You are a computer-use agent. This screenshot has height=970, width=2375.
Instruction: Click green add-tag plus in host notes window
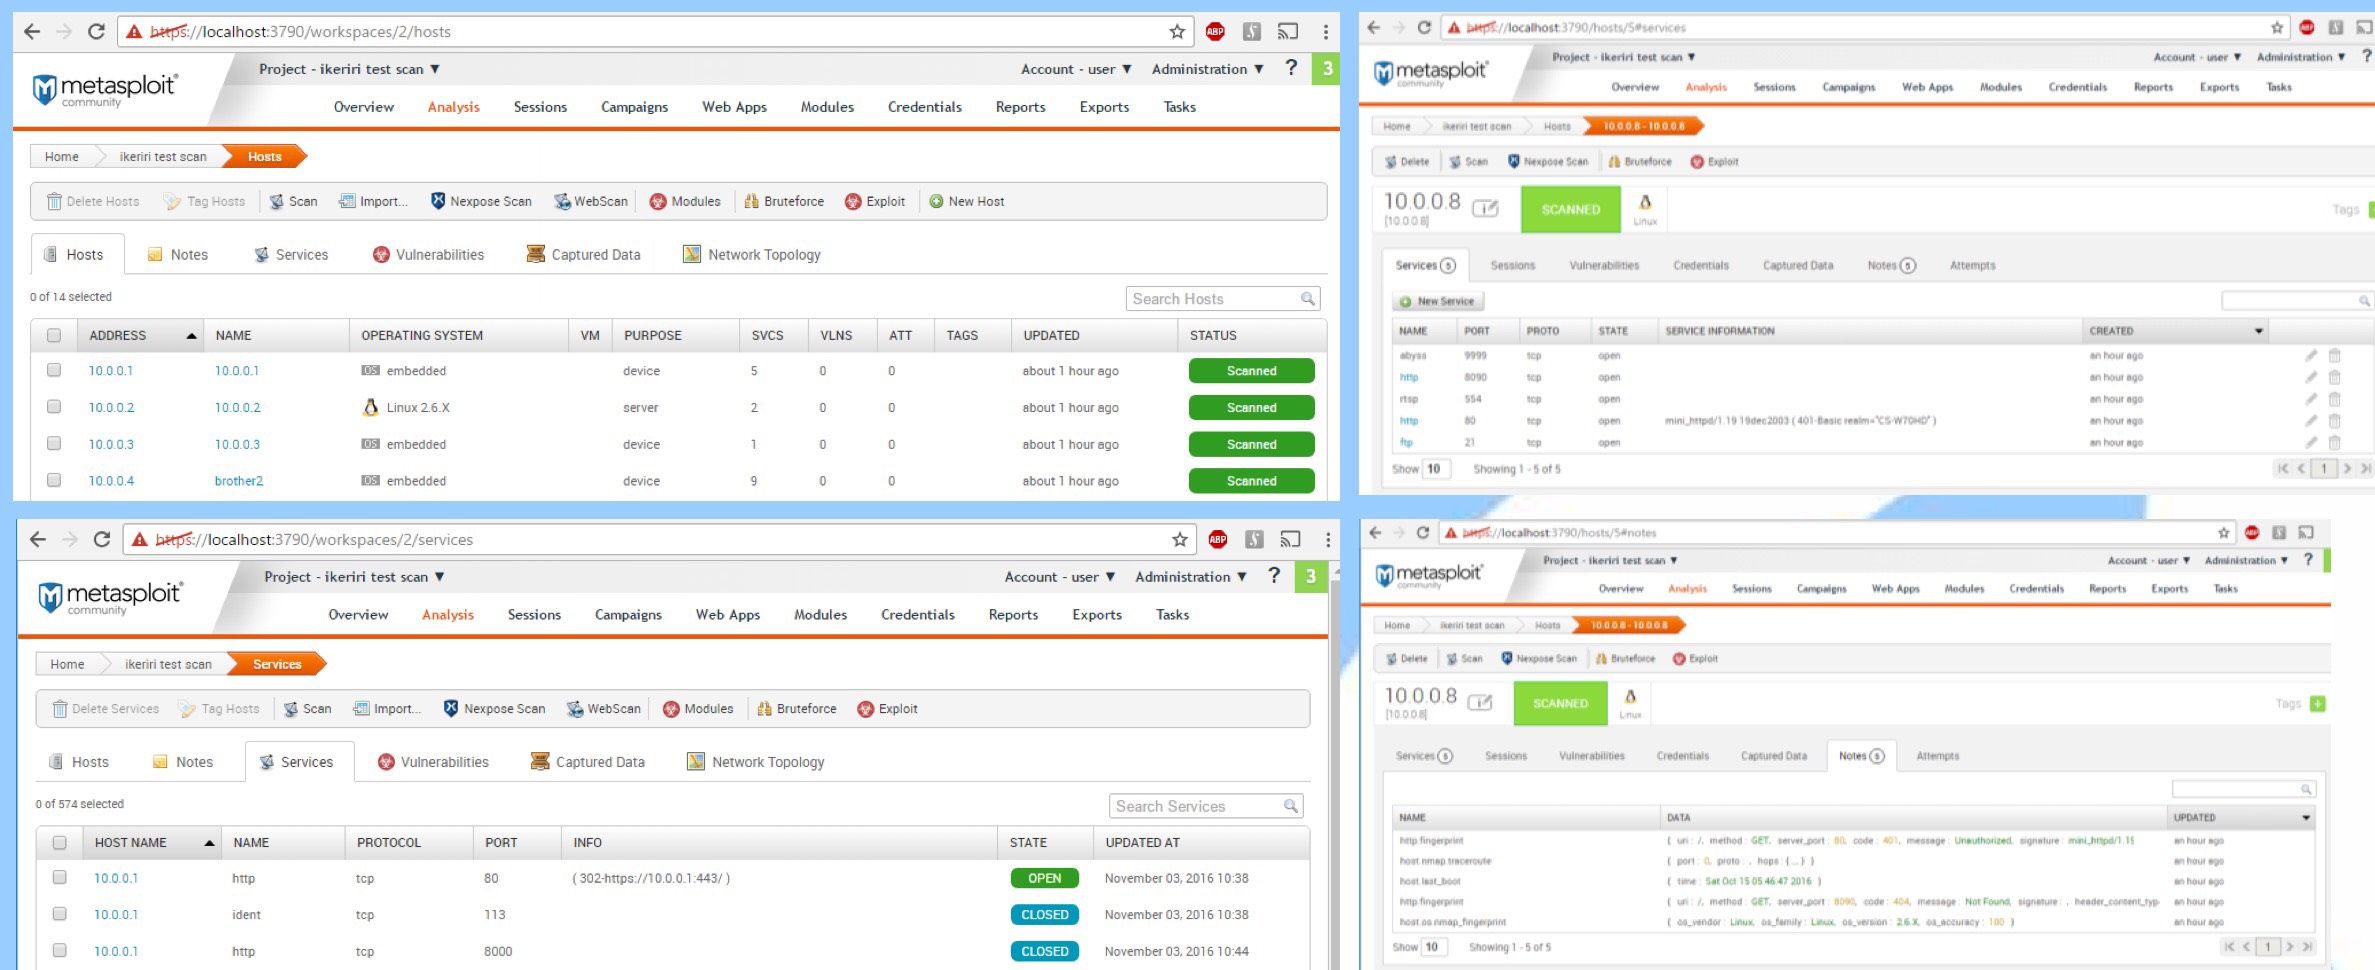2318,704
